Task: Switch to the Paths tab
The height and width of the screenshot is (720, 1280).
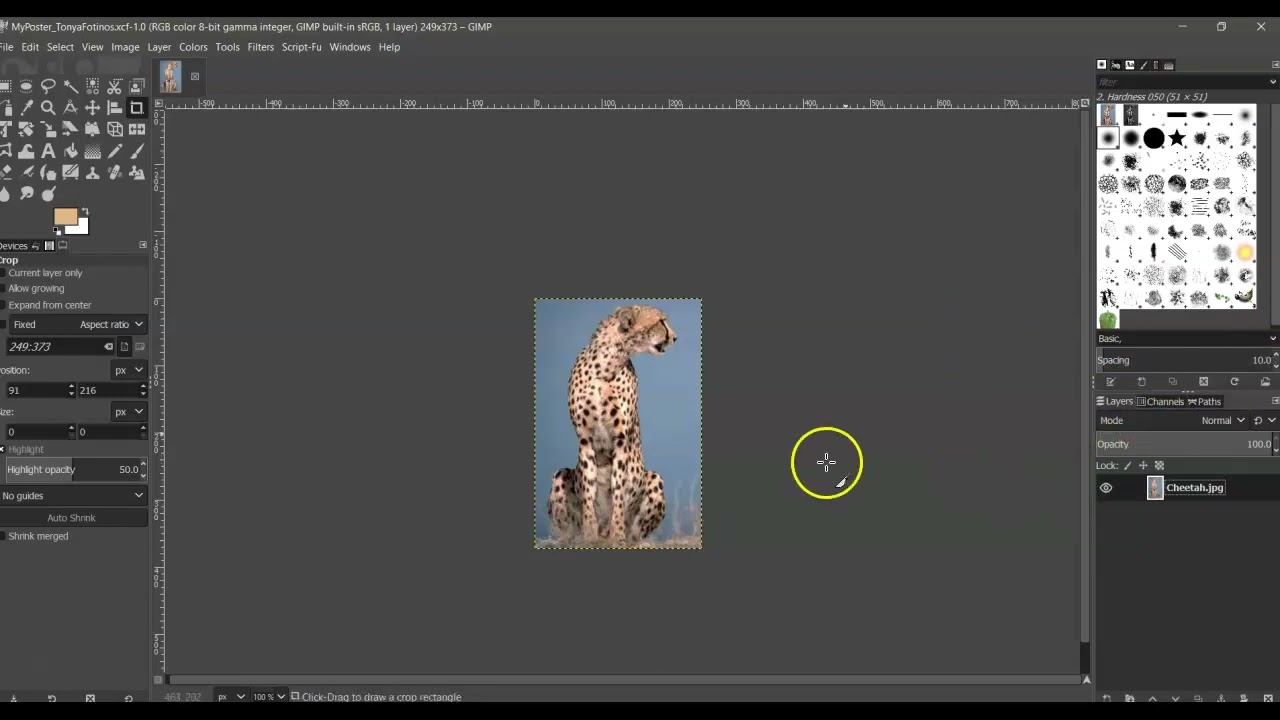Action: tap(1204, 402)
